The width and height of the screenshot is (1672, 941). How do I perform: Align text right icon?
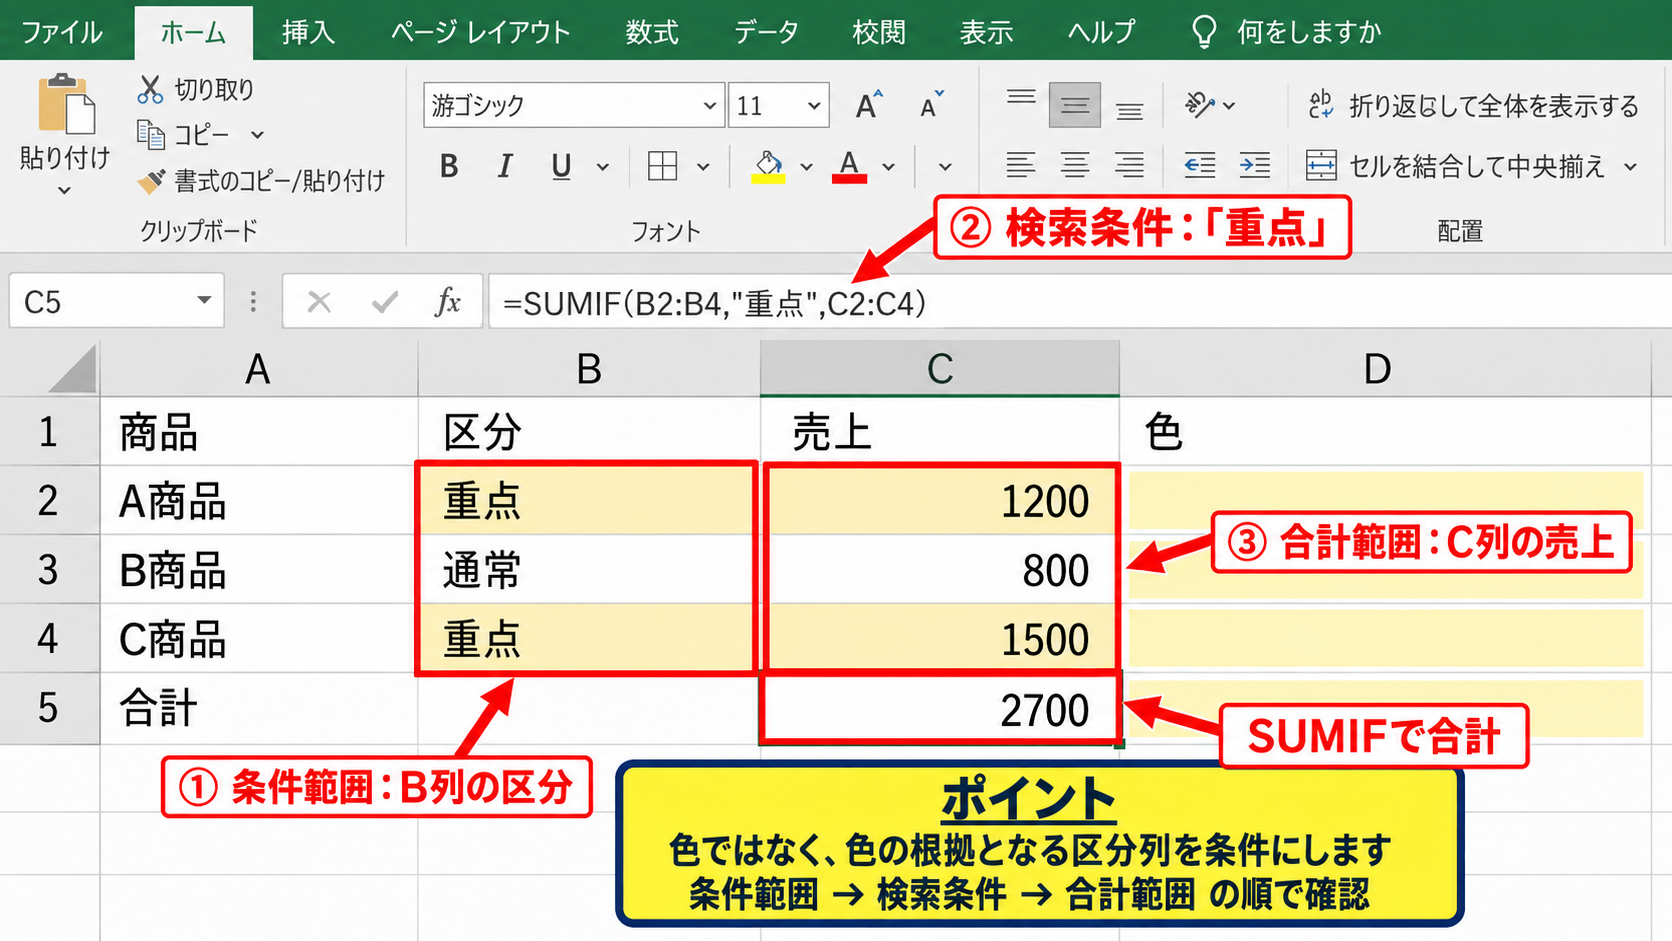pyautogui.click(x=1129, y=165)
